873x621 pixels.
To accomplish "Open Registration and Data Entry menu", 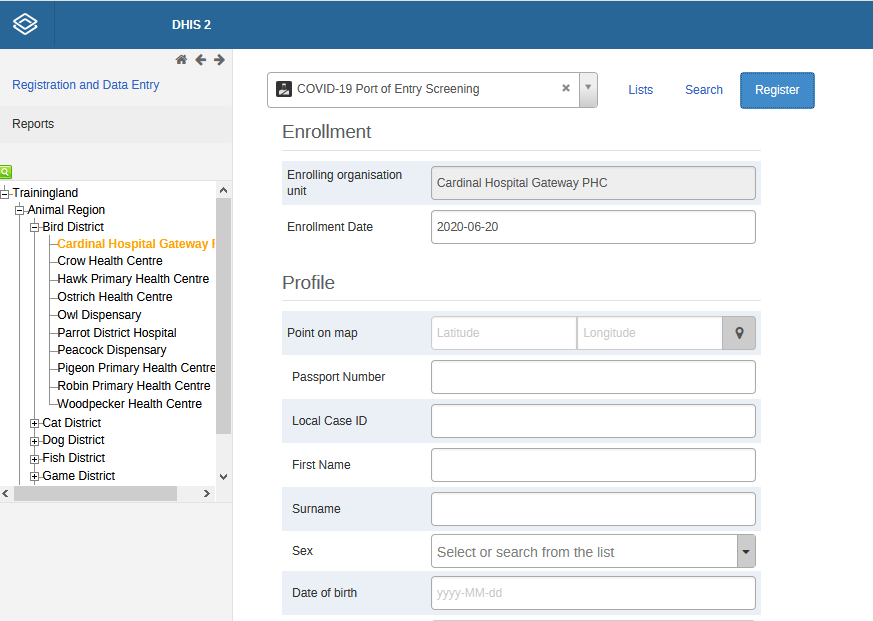I will tap(86, 85).
